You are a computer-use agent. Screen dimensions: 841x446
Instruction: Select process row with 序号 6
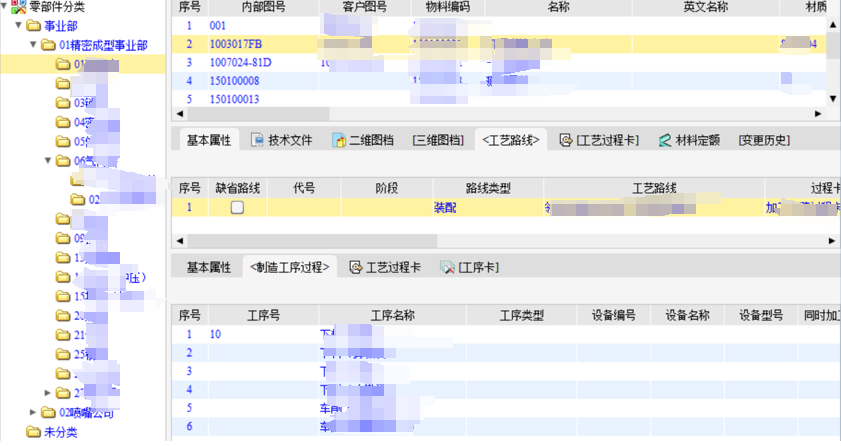pyautogui.click(x=506, y=427)
